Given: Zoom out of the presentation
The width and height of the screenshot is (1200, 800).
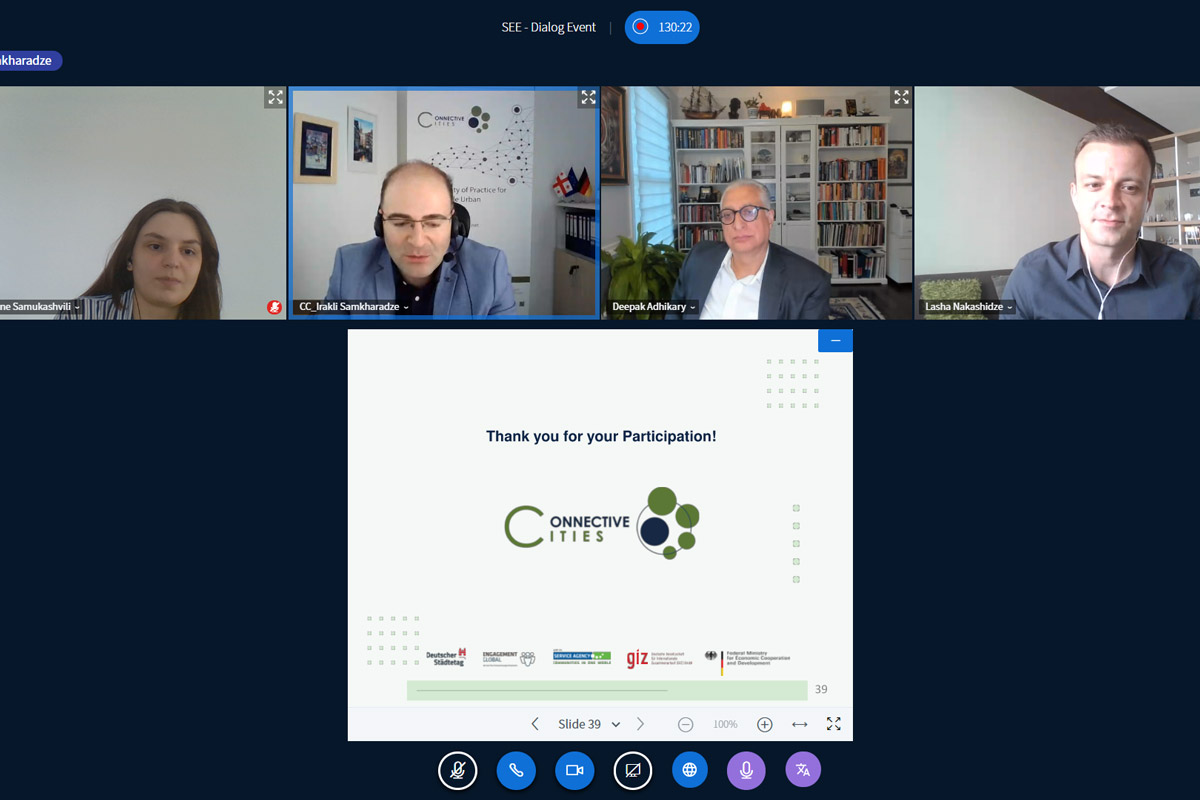Looking at the screenshot, I should click(x=685, y=724).
